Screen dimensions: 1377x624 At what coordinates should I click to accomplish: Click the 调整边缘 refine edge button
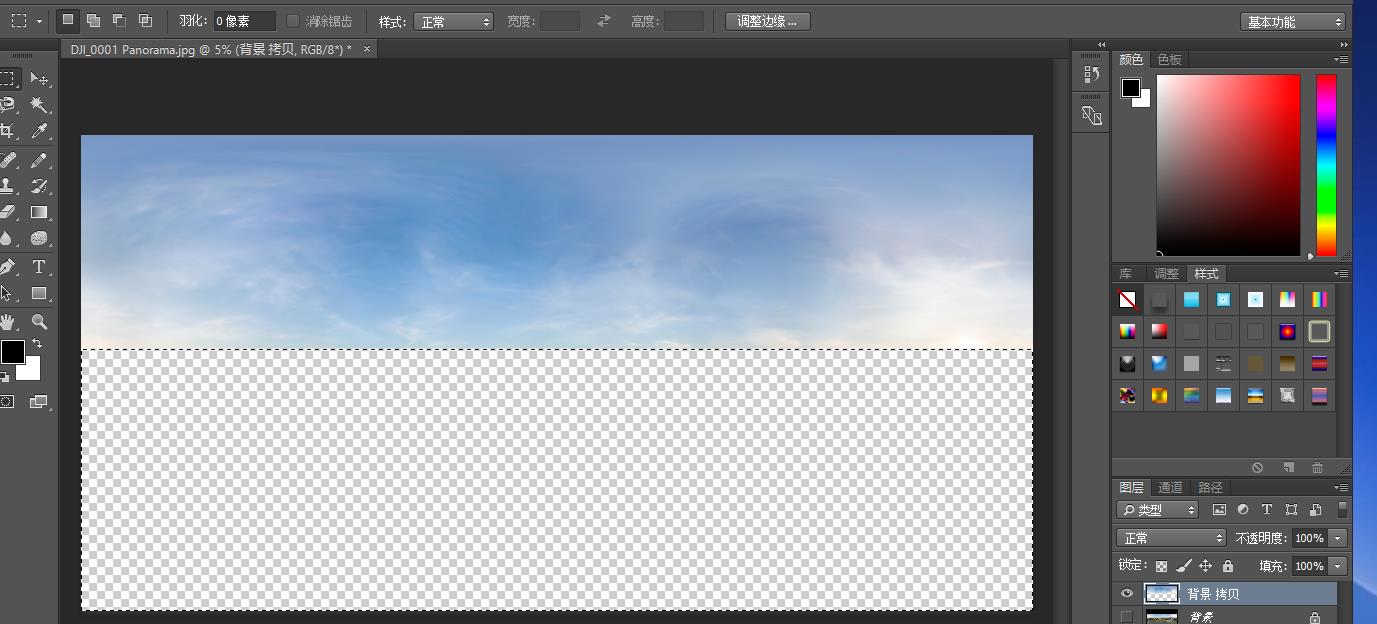click(767, 21)
